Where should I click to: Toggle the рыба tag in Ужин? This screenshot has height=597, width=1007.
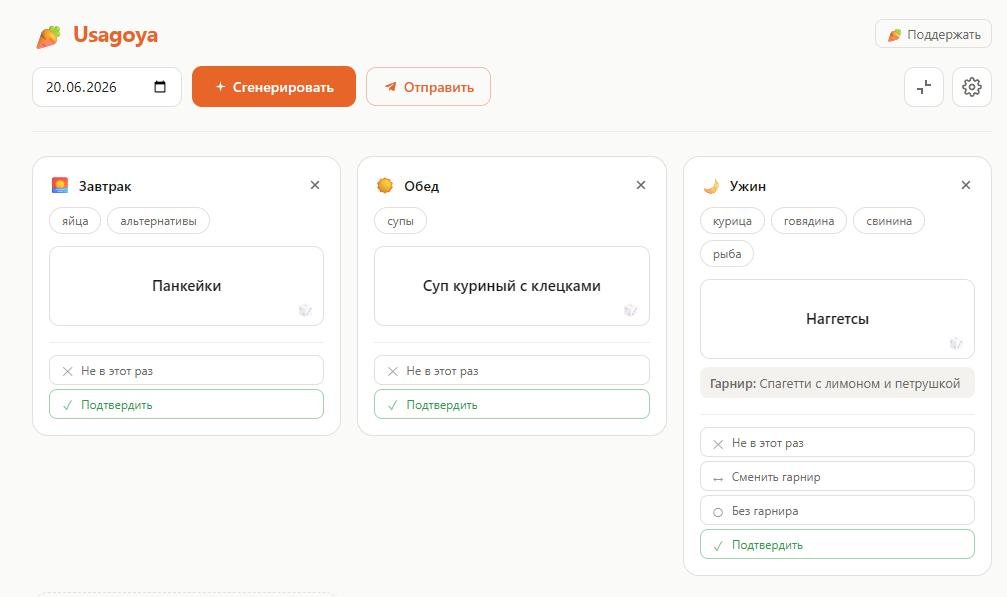point(727,254)
